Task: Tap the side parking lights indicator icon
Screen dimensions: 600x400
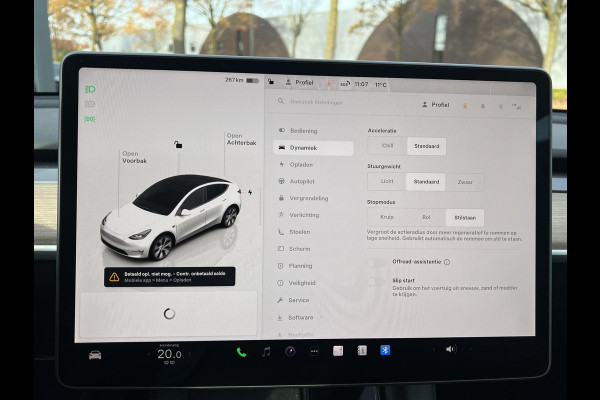Action: [x=90, y=119]
